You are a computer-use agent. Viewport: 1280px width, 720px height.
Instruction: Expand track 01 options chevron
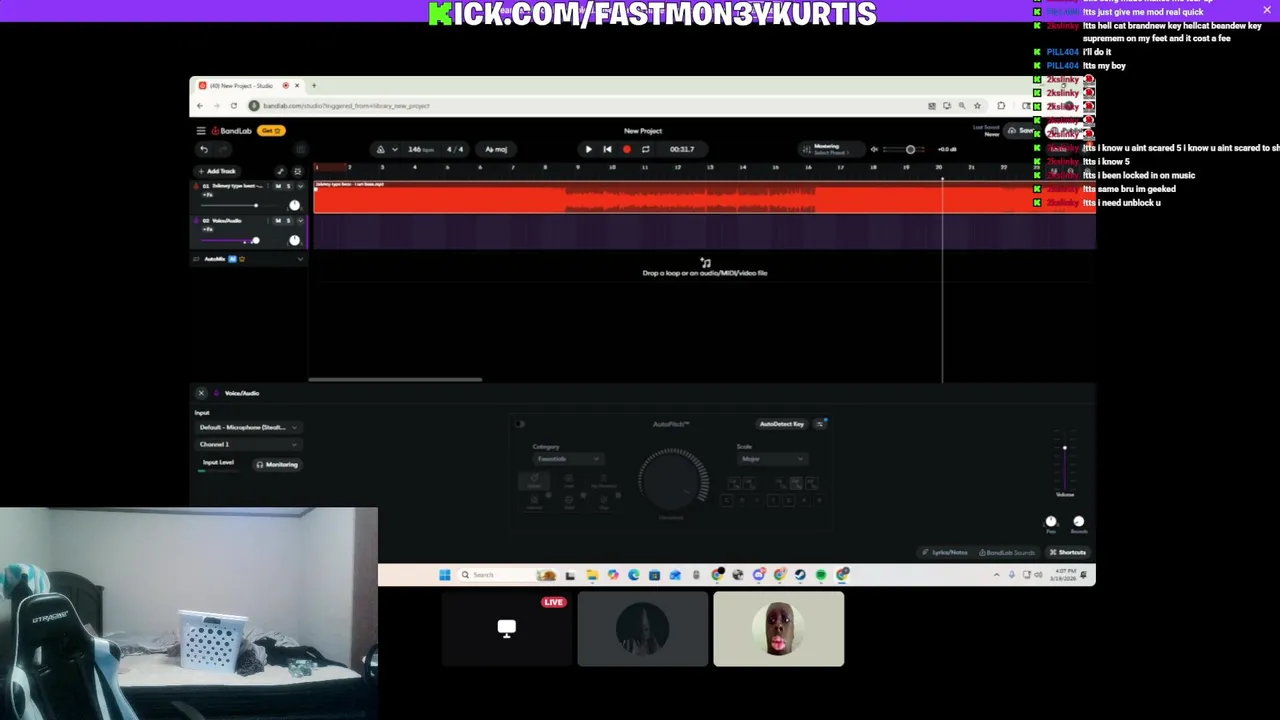pos(300,186)
